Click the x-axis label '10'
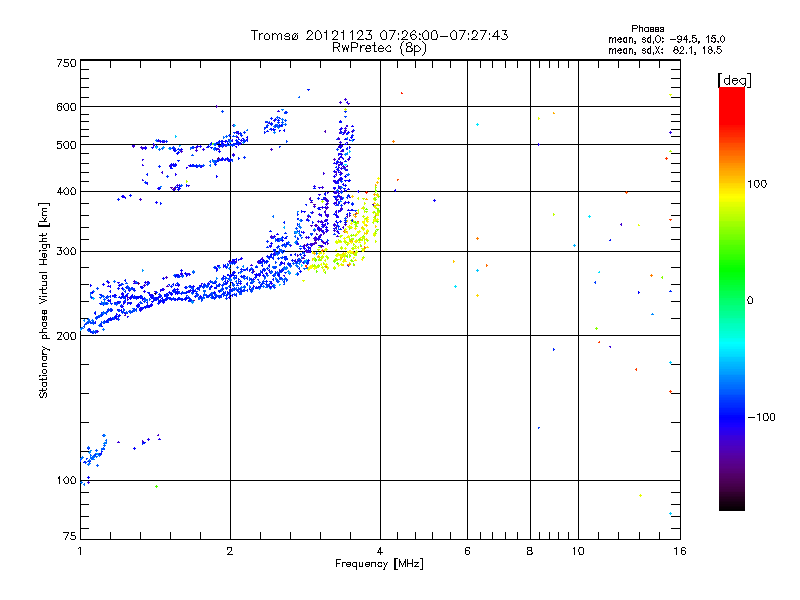Image resolution: width=800 pixels, height=600 pixels. click(578, 551)
